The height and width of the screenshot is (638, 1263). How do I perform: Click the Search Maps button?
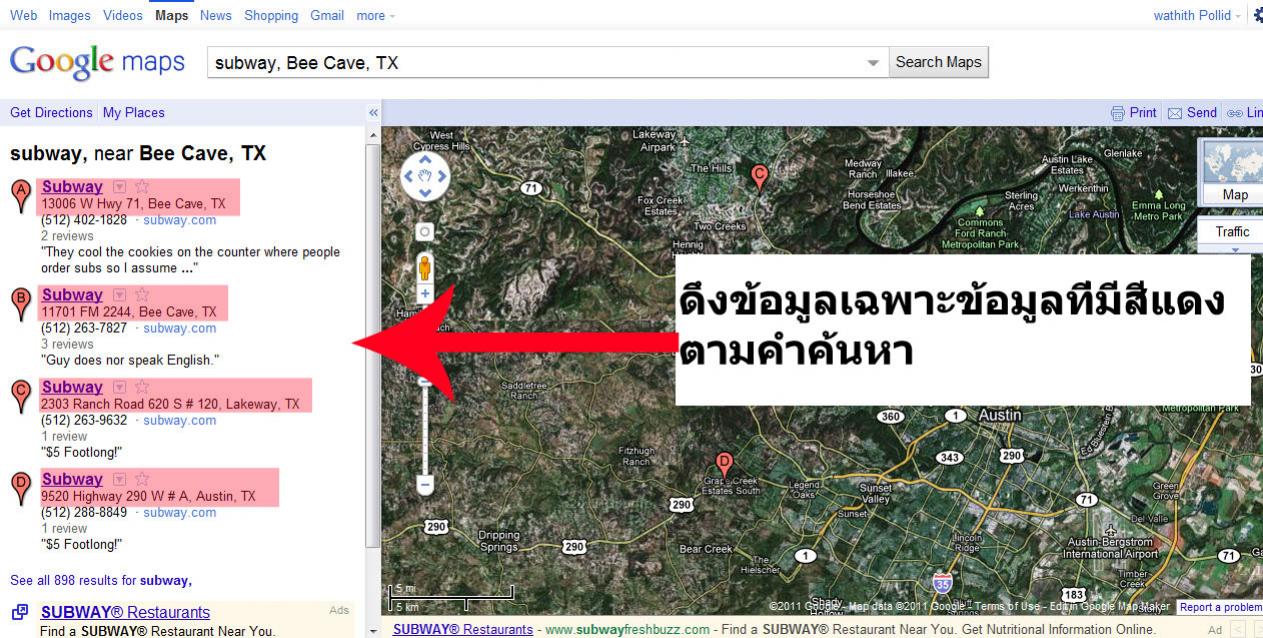coord(938,62)
